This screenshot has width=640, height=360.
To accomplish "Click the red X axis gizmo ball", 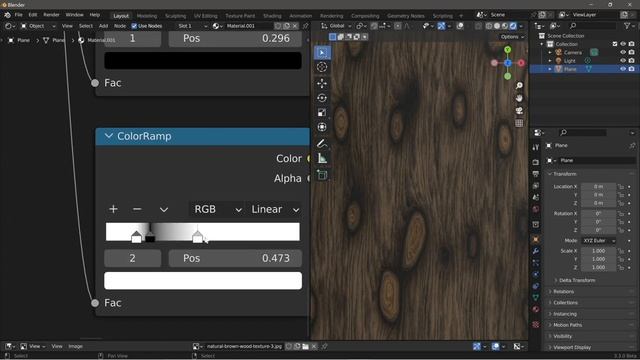I will (521, 63).
